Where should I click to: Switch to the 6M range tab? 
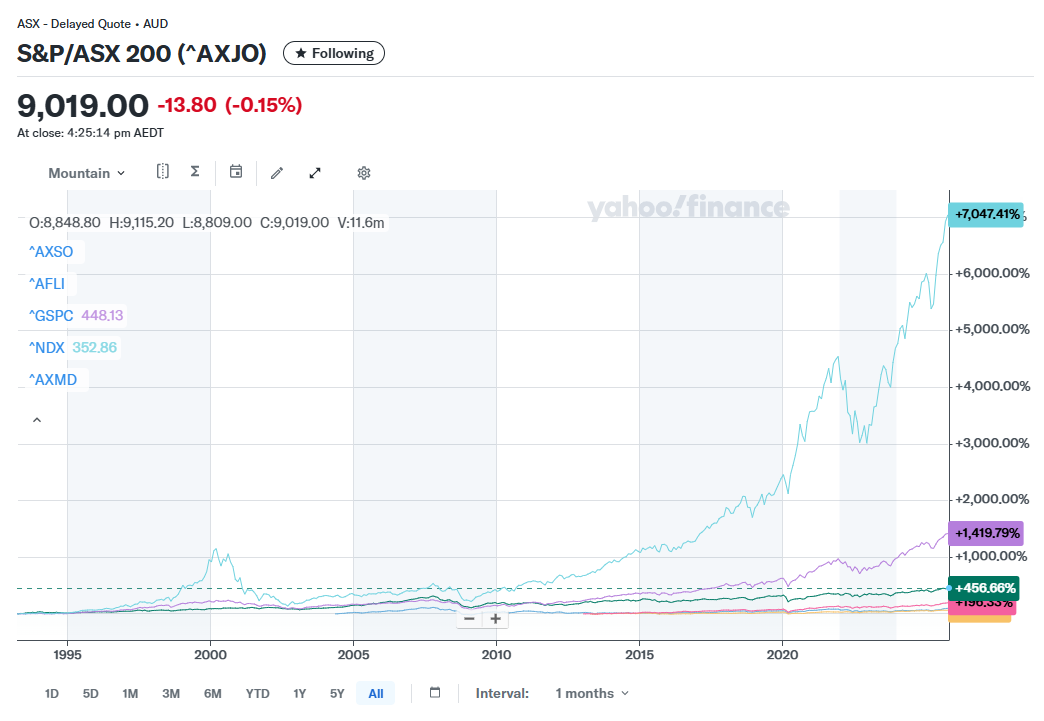click(212, 693)
